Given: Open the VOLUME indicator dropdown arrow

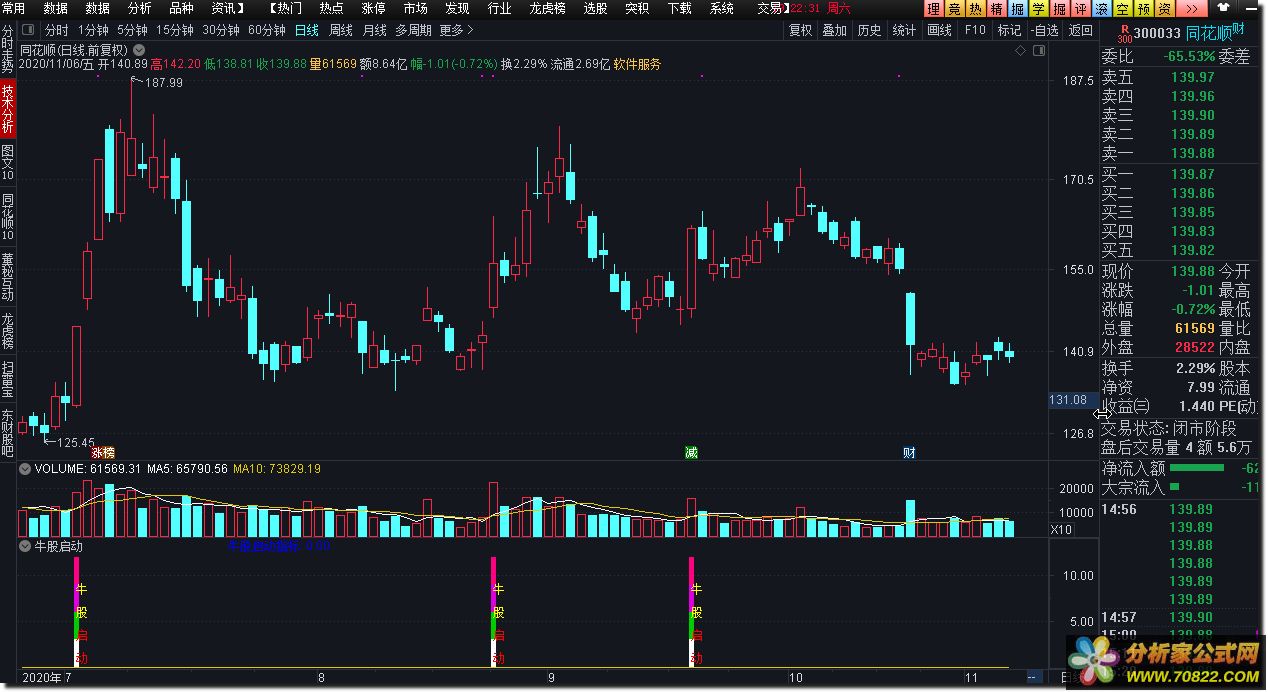Looking at the screenshot, I should click(x=25, y=468).
